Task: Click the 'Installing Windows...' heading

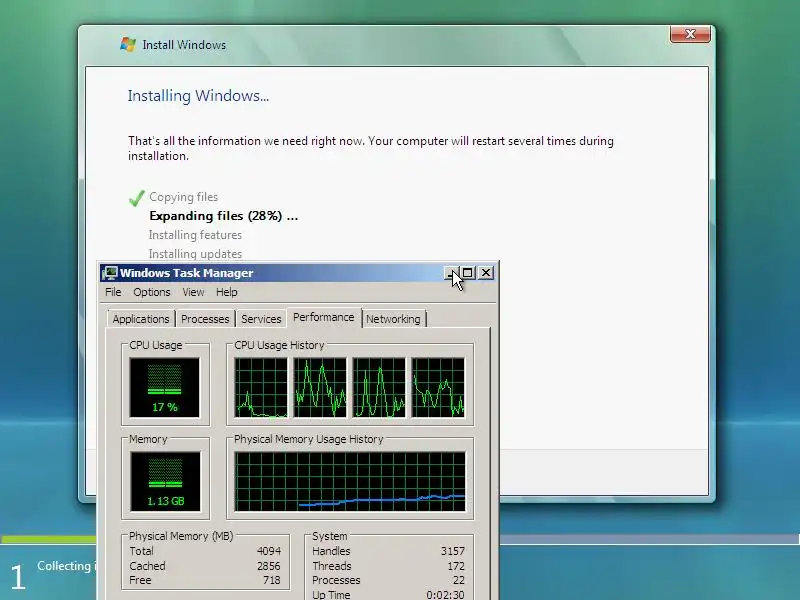Action: pyautogui.click(x=198, y=96)
